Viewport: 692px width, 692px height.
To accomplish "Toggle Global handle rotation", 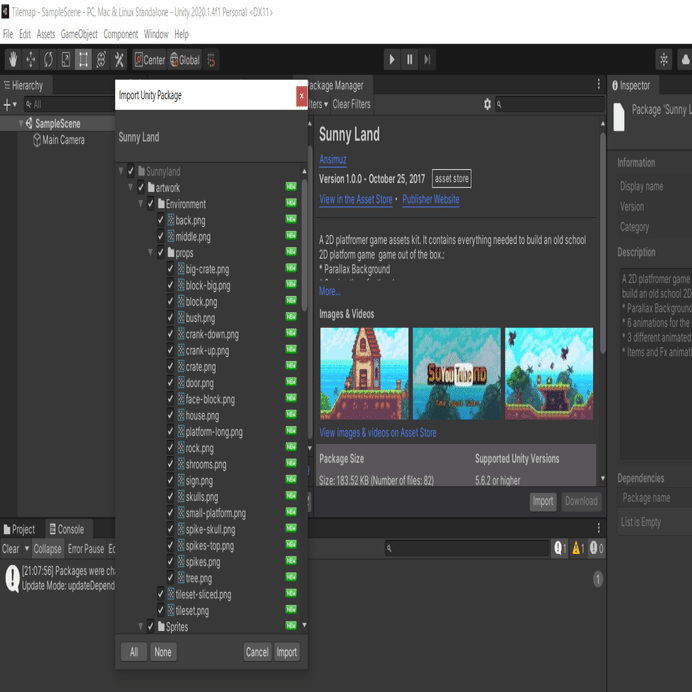I will click(184, 60).
